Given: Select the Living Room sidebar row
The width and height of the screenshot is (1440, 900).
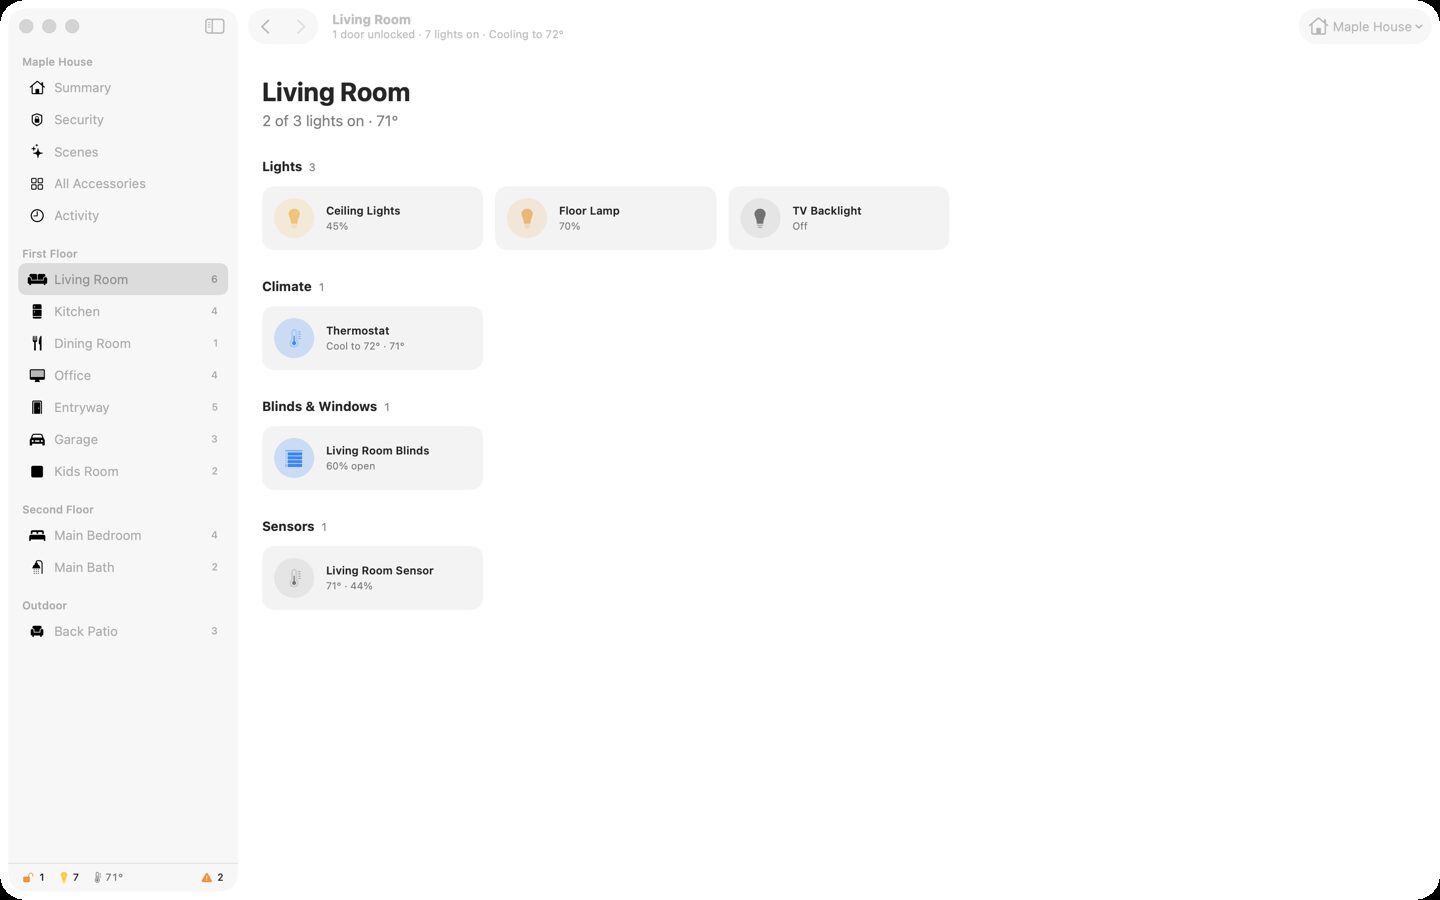Looking at the screenshot, I should pyautogui.click(x=123, y=280).
